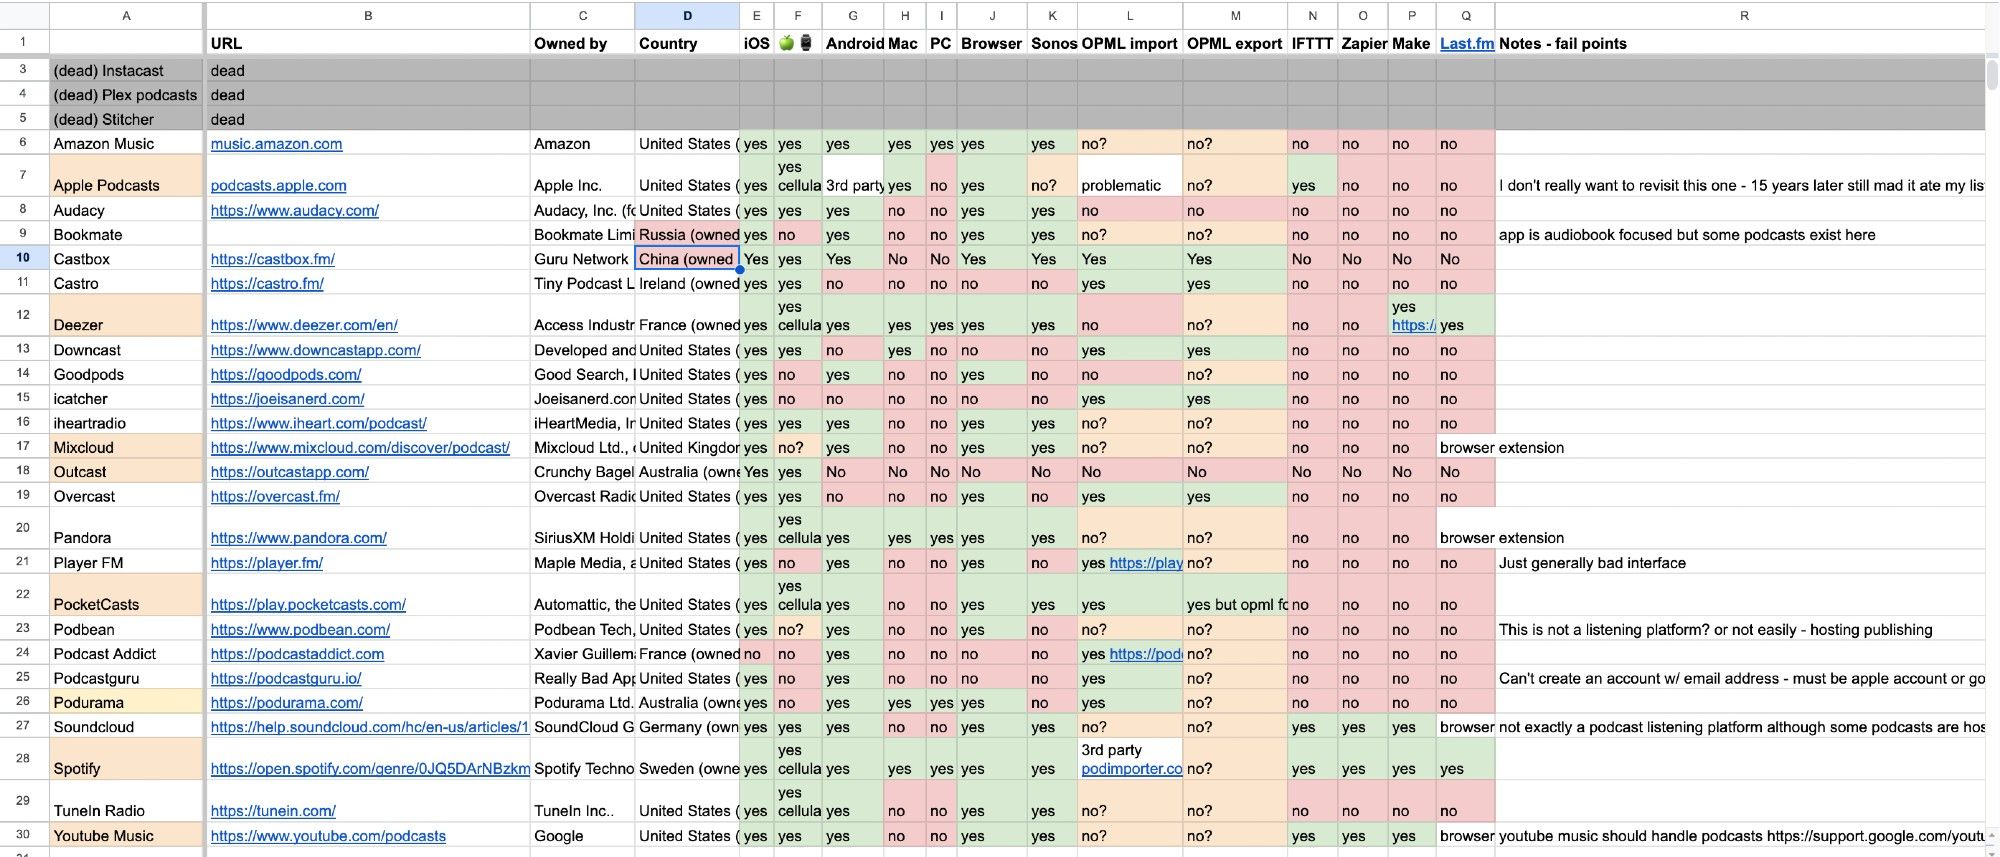Click the "Owned by" header cell

(x=582, y=43)
